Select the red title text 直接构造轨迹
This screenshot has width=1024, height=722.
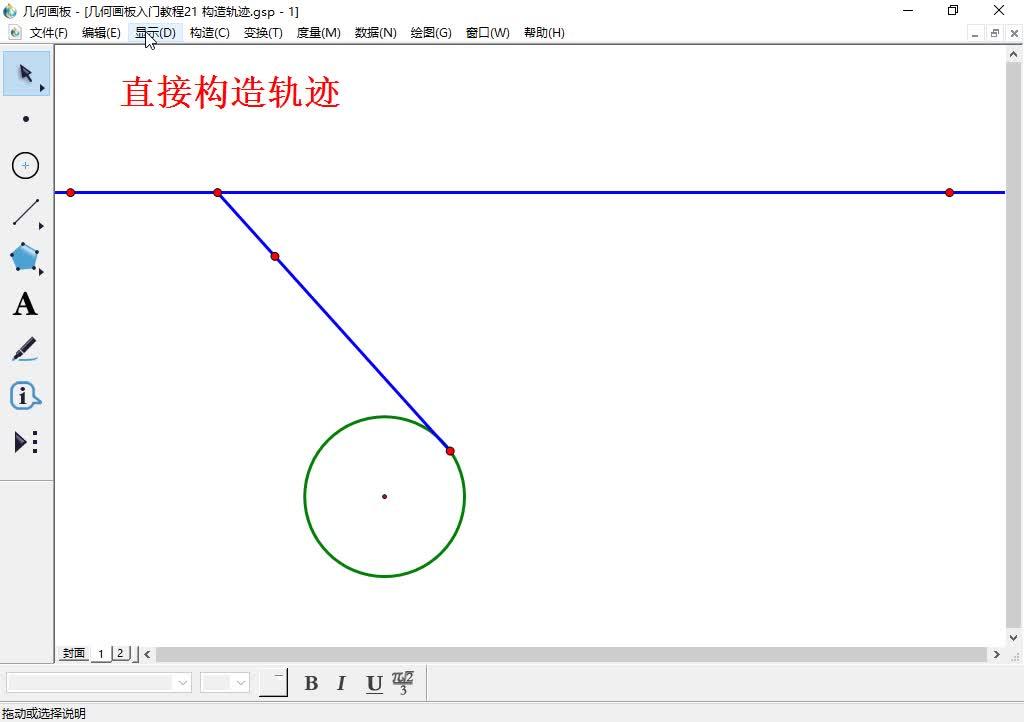point(231,92)
